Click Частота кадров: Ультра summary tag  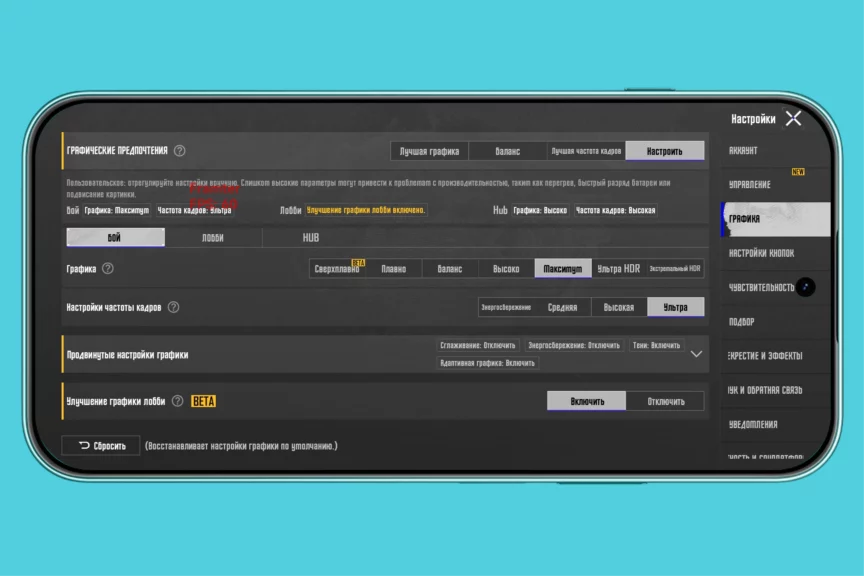point(195,210)
